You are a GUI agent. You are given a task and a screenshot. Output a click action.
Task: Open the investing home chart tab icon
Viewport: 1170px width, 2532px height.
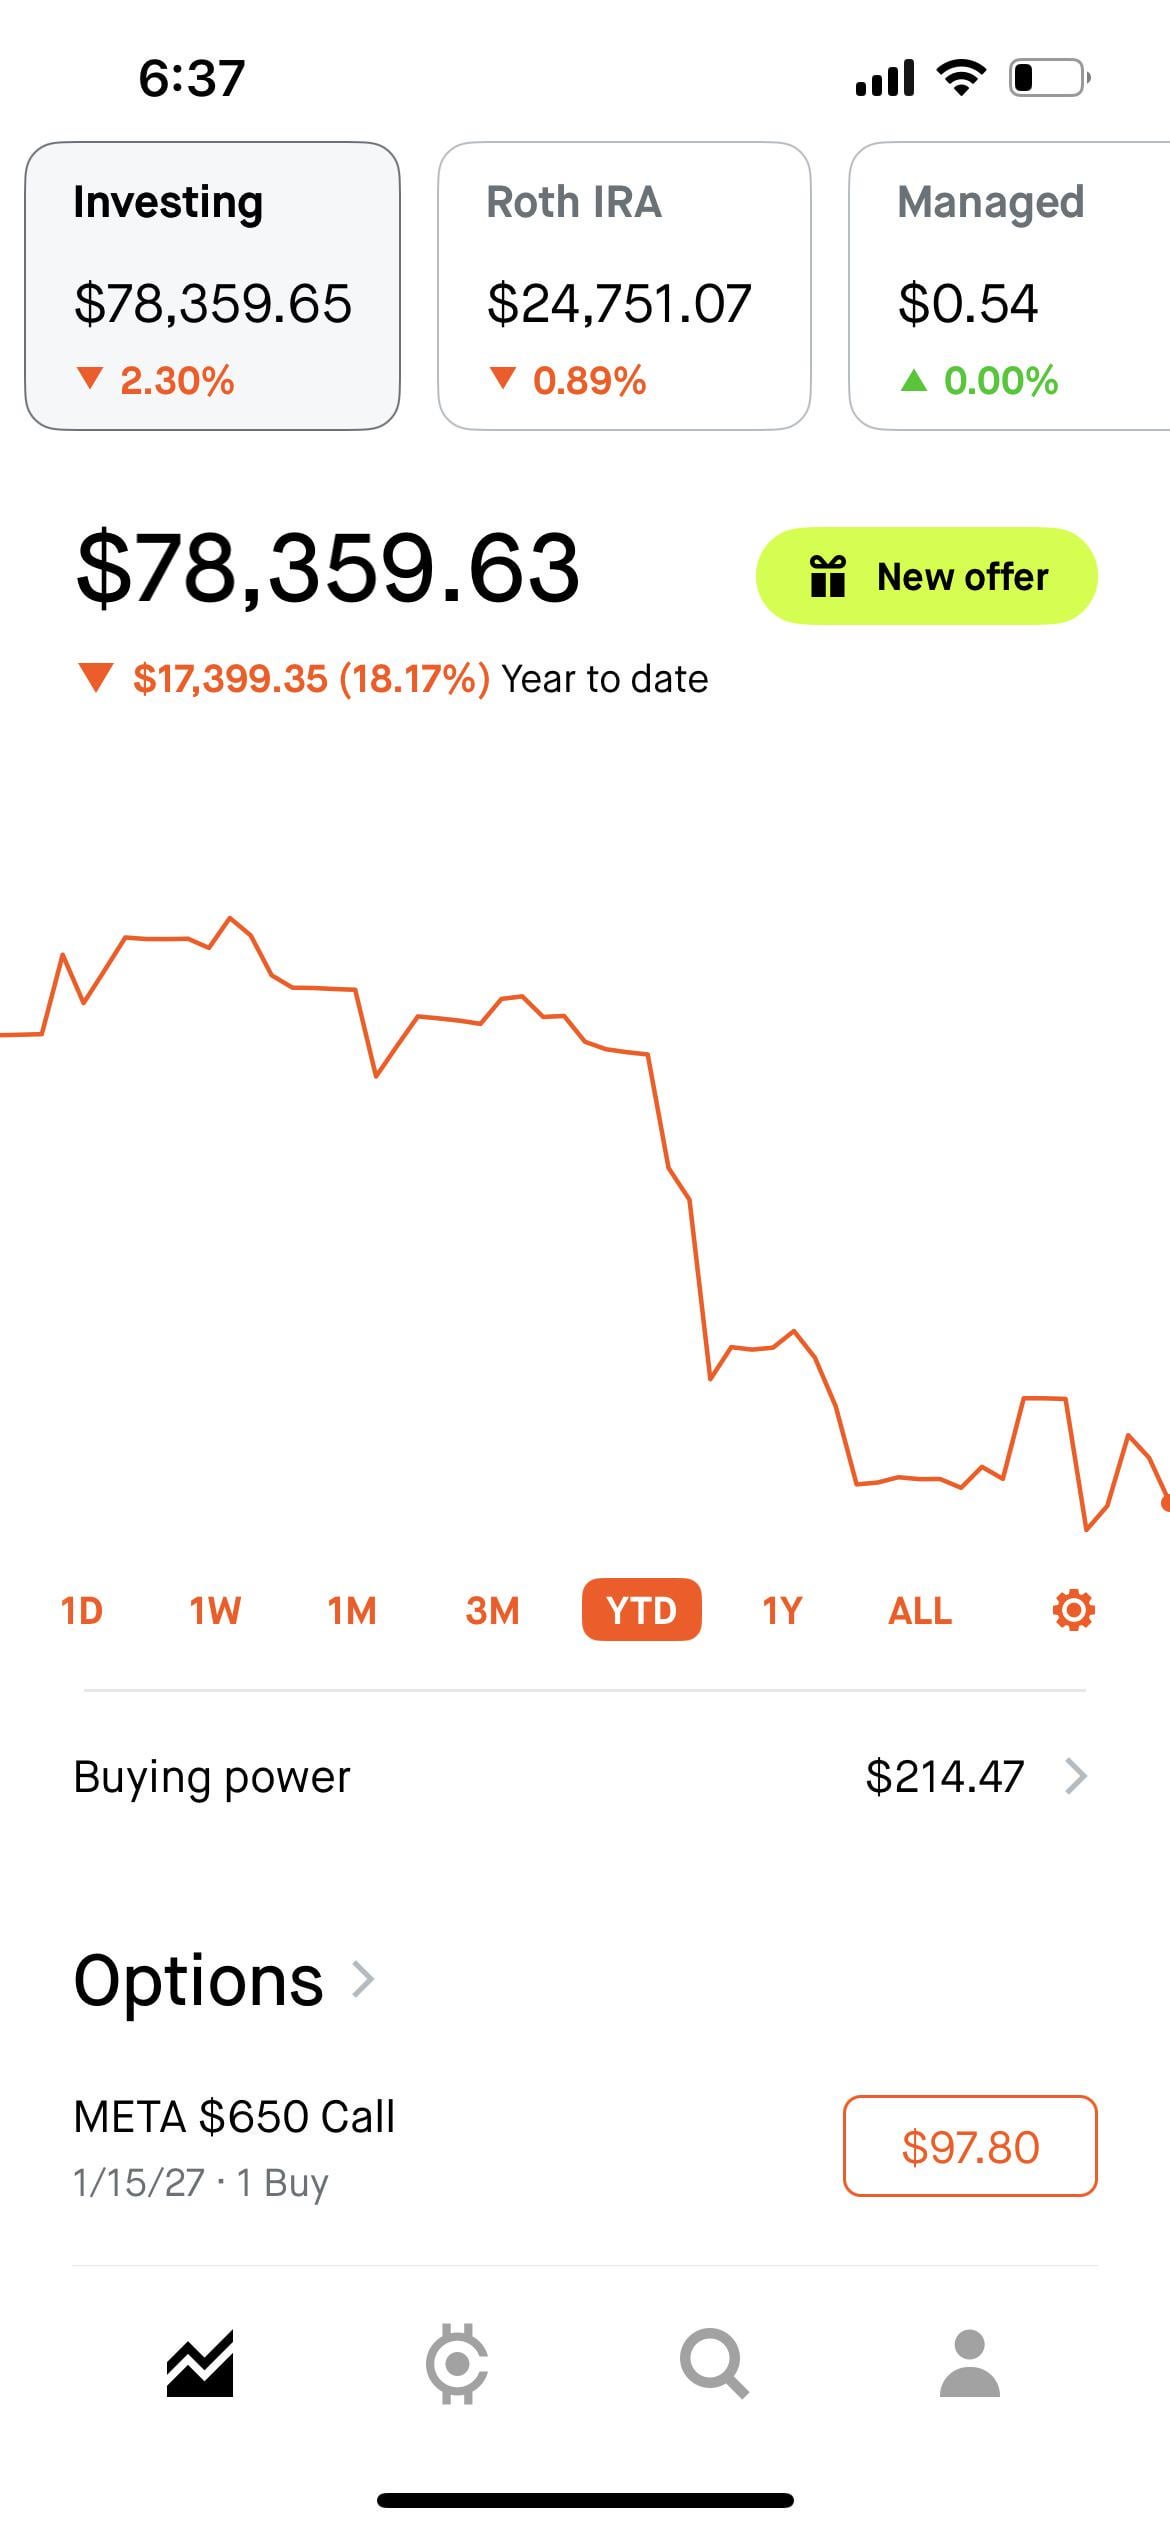pos(200,2364)
